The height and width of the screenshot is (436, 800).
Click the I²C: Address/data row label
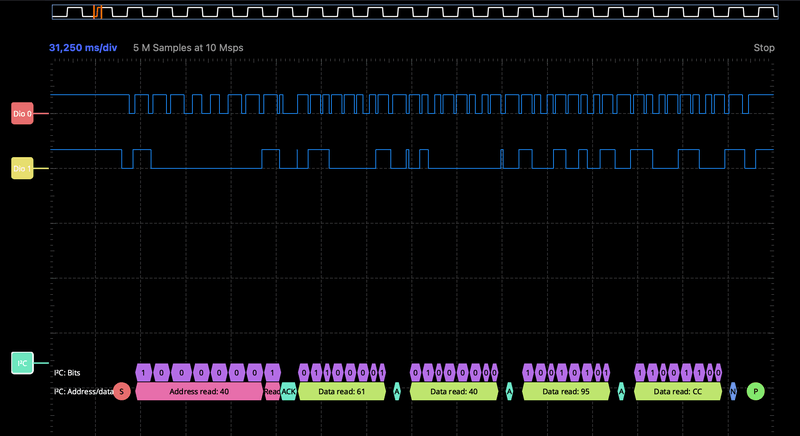[84, 392]
